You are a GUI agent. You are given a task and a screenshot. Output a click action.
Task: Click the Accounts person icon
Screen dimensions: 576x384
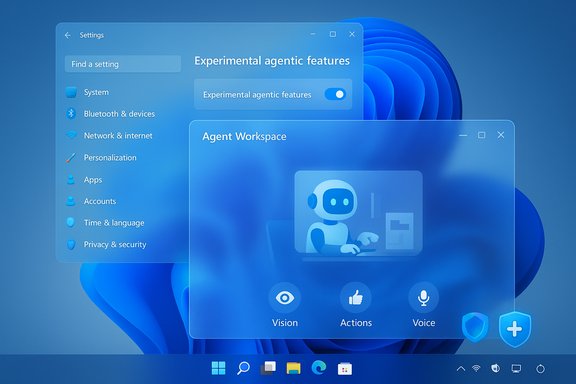[x=71, y=201]
